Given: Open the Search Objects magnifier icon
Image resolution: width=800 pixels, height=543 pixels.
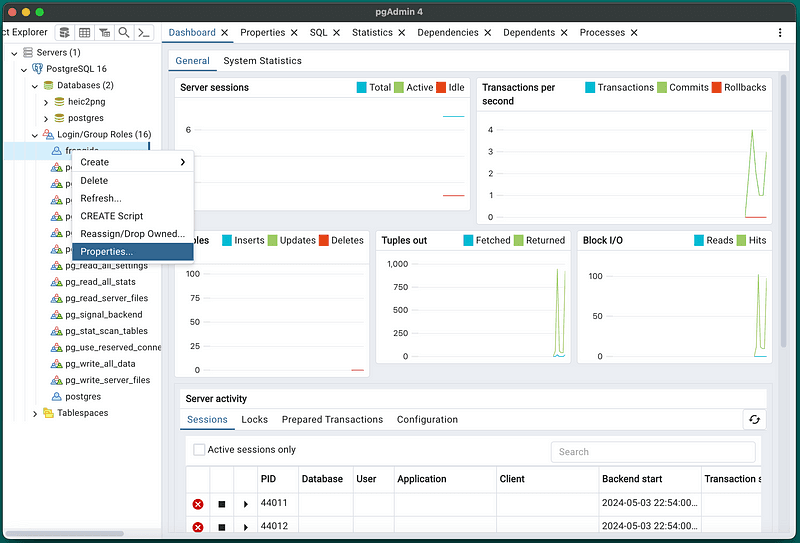Looking at the screenshot, I should pos(124,33).
